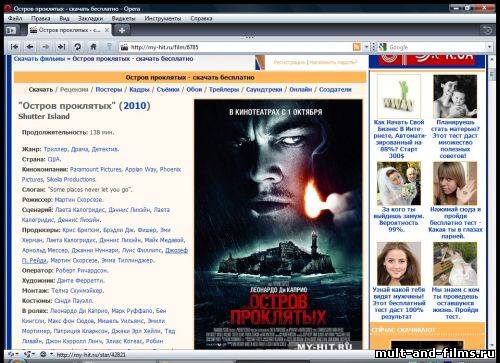Click the Rewind navigation icon

14,47
